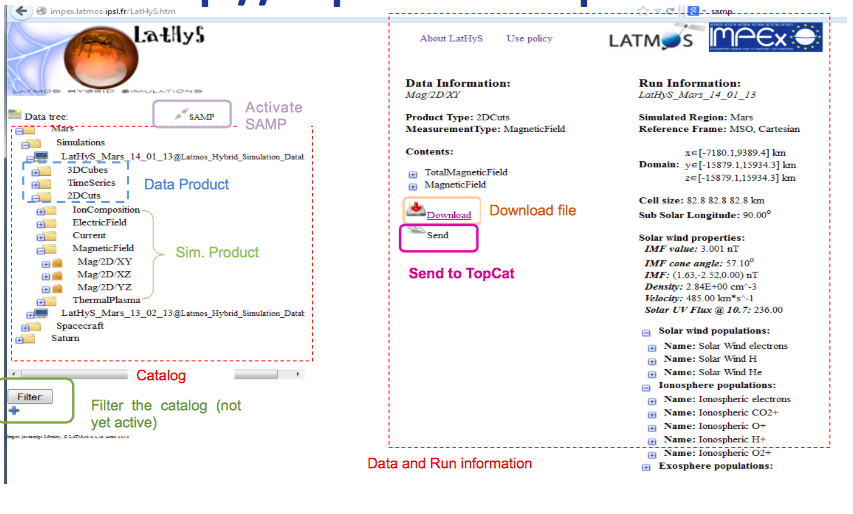Collapse the 2DCuts folder
Viewport: 853px width, 514px height.
coord(35,199)
